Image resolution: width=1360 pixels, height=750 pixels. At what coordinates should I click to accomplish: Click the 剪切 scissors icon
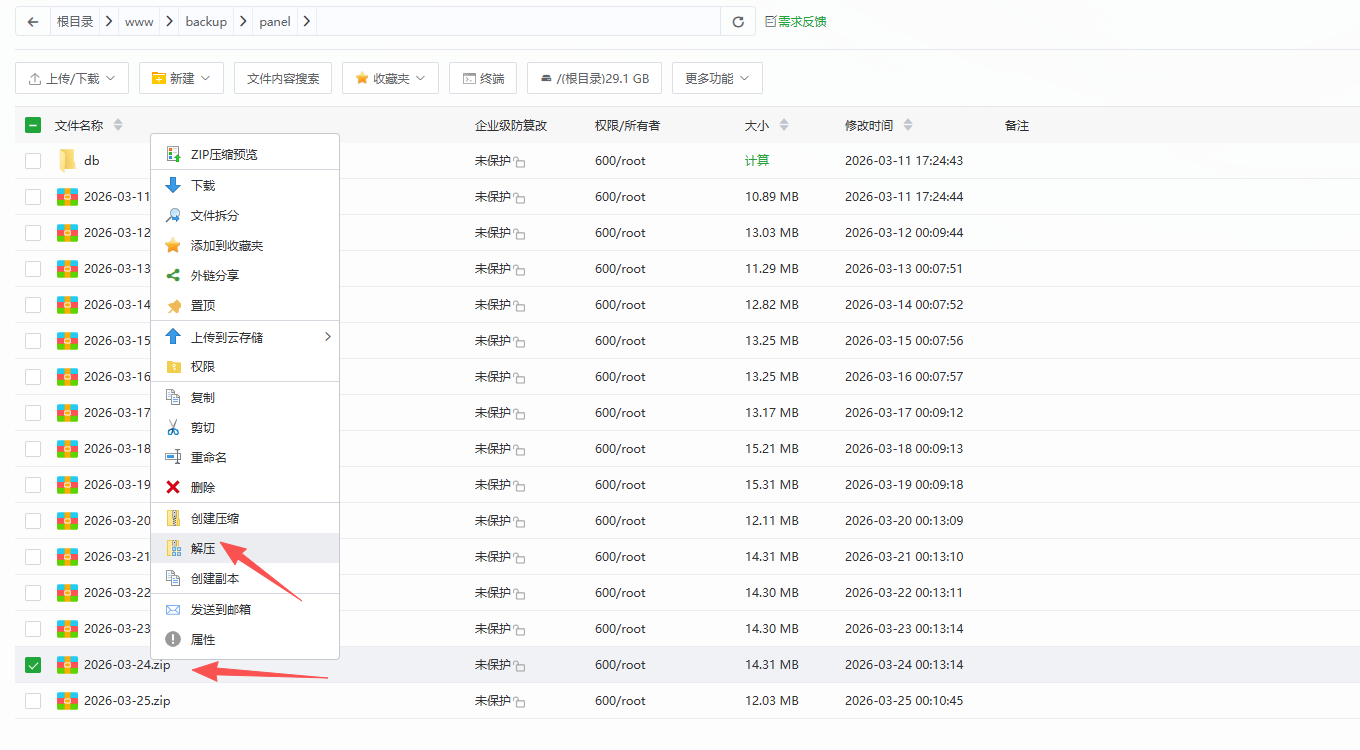click(172, 427)
